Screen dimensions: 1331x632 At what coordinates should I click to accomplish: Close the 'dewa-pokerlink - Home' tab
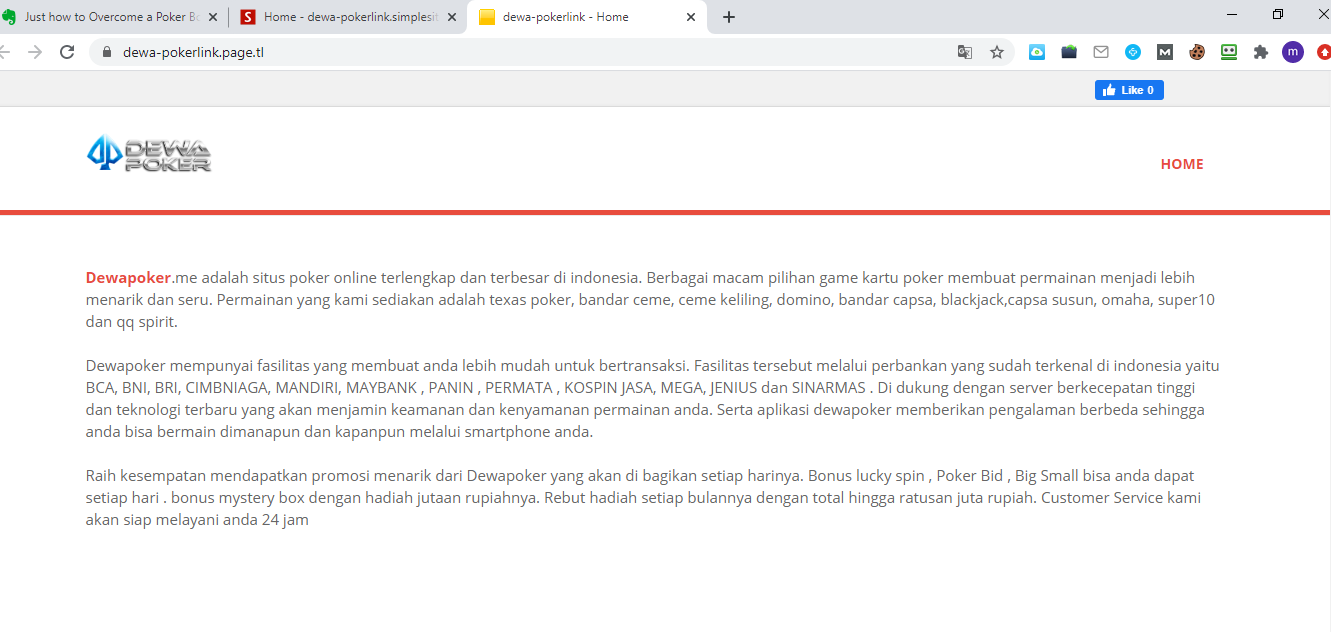691,17
